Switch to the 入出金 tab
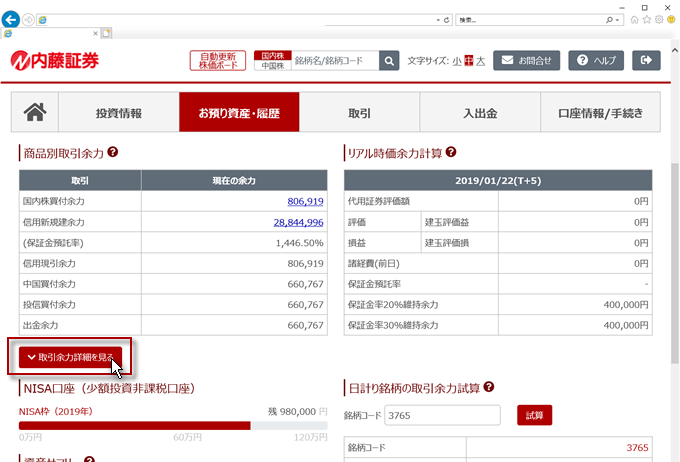The image size is (680, 462). click(480, 113)
